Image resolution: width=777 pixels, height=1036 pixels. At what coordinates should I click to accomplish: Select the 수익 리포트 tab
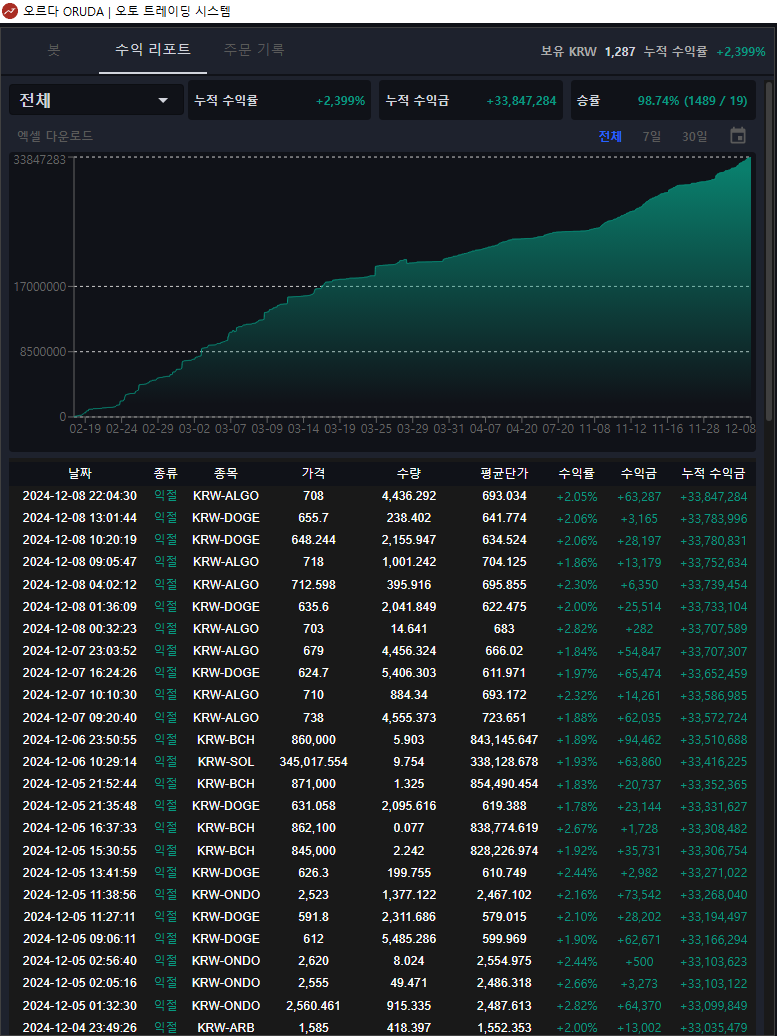153,50
